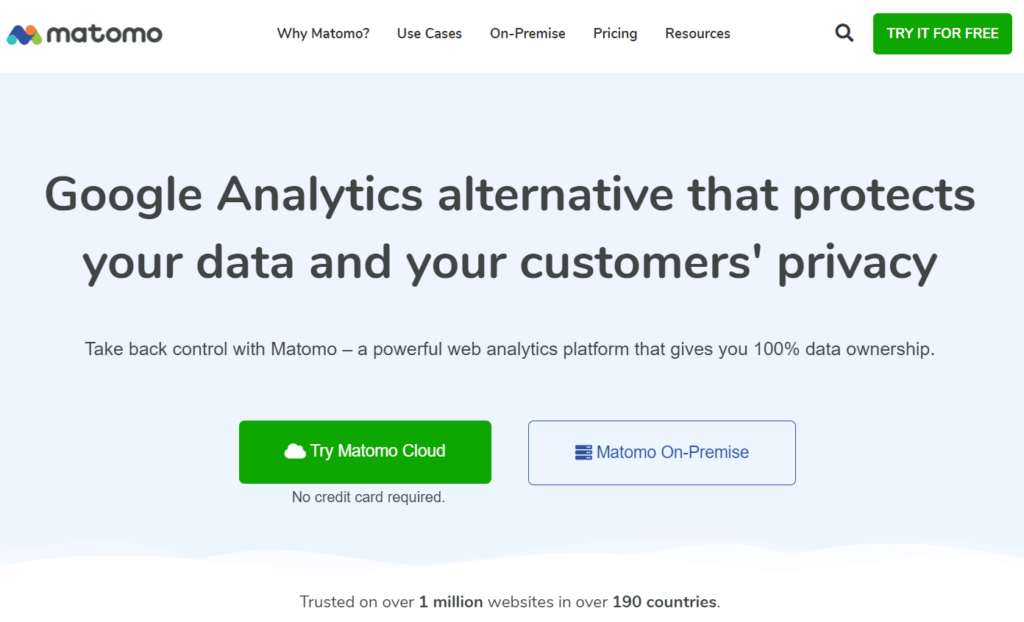This screenshot has width=1024, height=622.
Task: Open the search magnifier icon
Action: pos(844,33)
